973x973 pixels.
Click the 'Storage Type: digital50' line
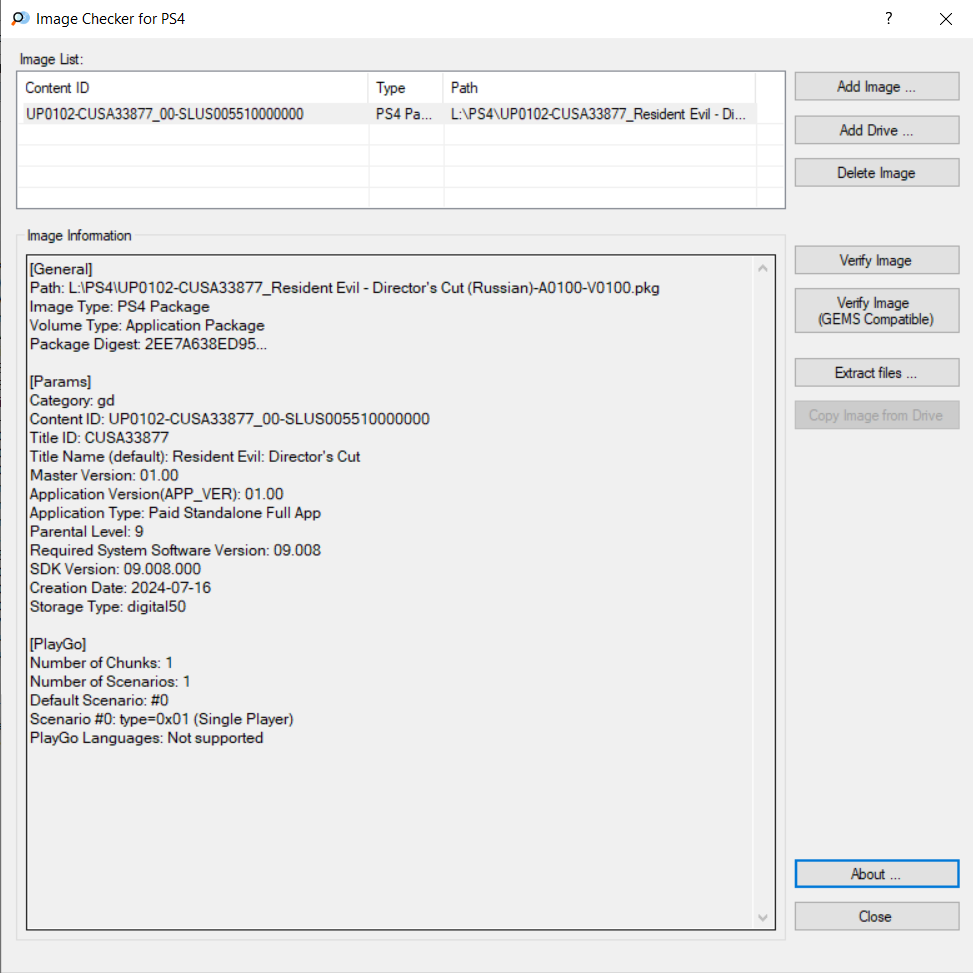(107, 606)
